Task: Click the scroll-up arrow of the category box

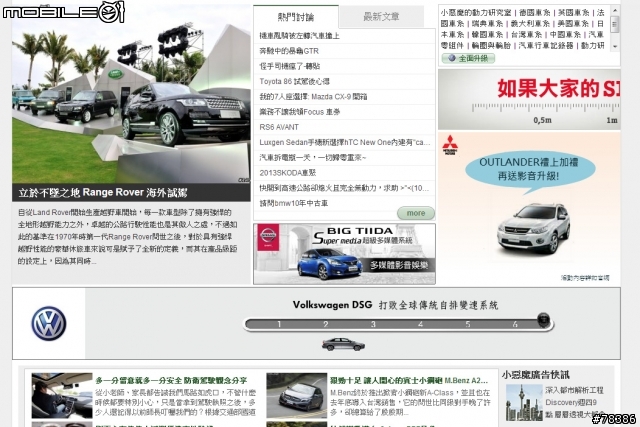Action: [x=615, y=10]
